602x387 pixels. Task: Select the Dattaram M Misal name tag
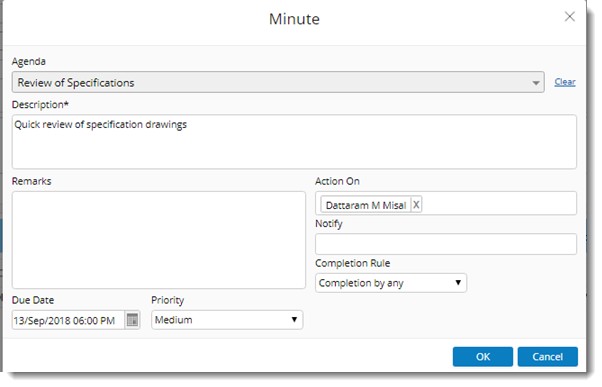coord(366,205)
